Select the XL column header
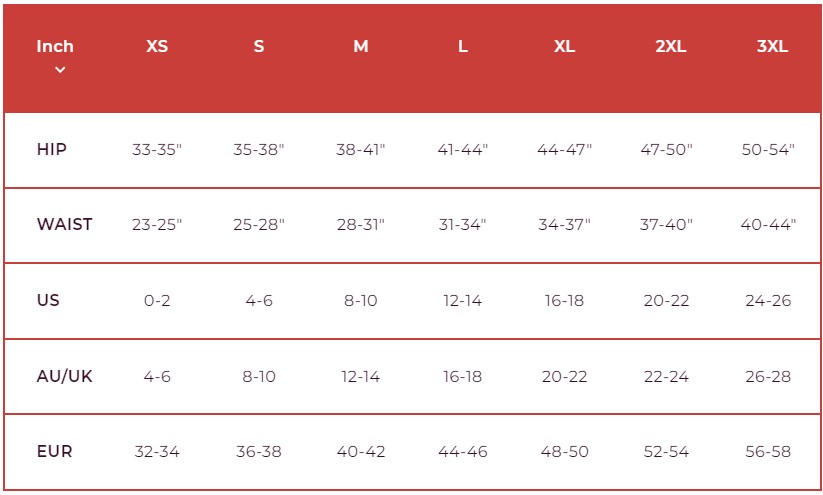This screenshot has width=823, height=495. click(565, 46)
